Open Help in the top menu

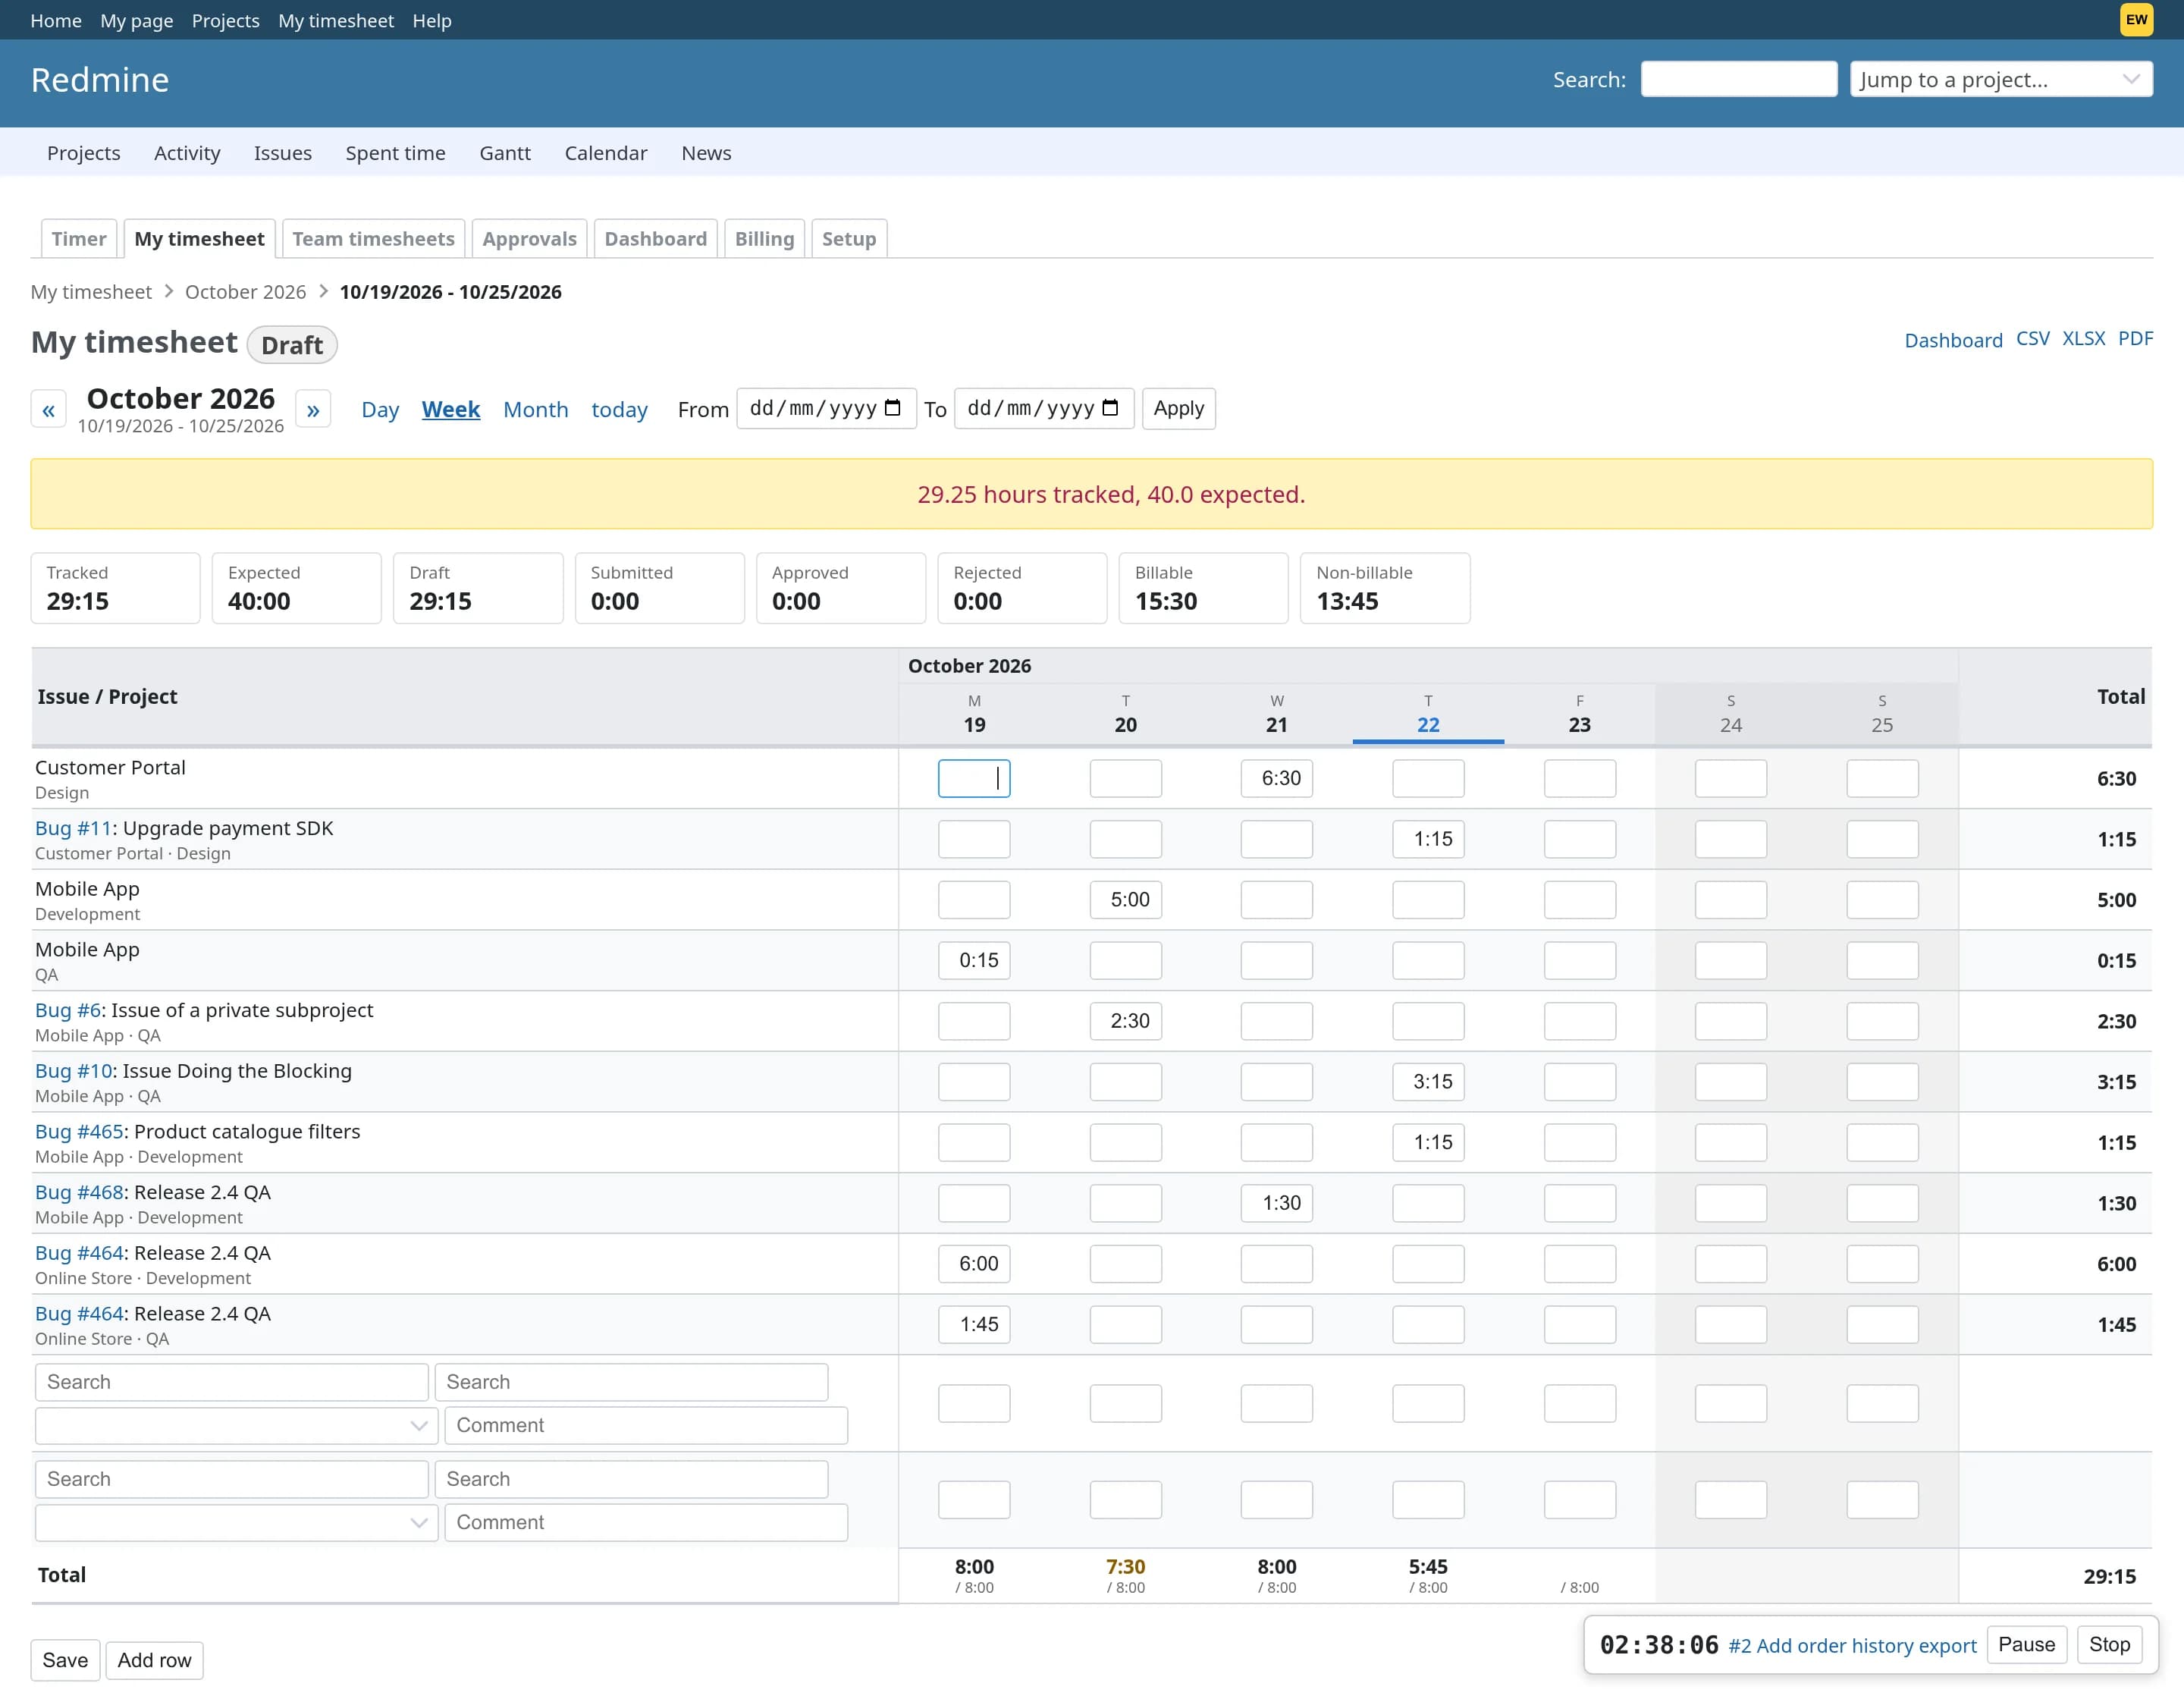point(432,20)
